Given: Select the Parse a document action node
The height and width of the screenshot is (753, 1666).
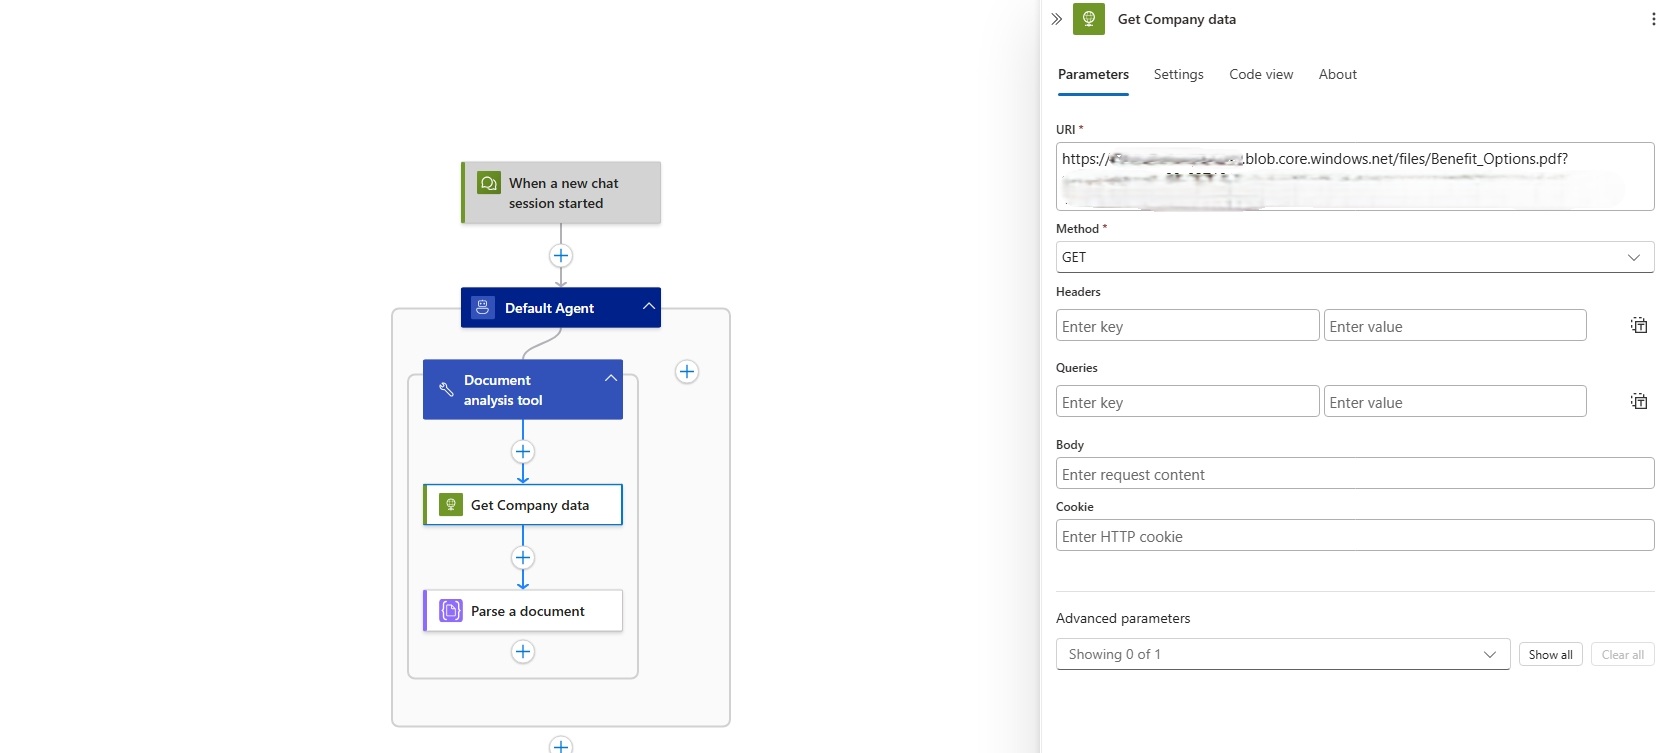Looking at the screenshot, I should pyautogui.click(x=523, y=611).
